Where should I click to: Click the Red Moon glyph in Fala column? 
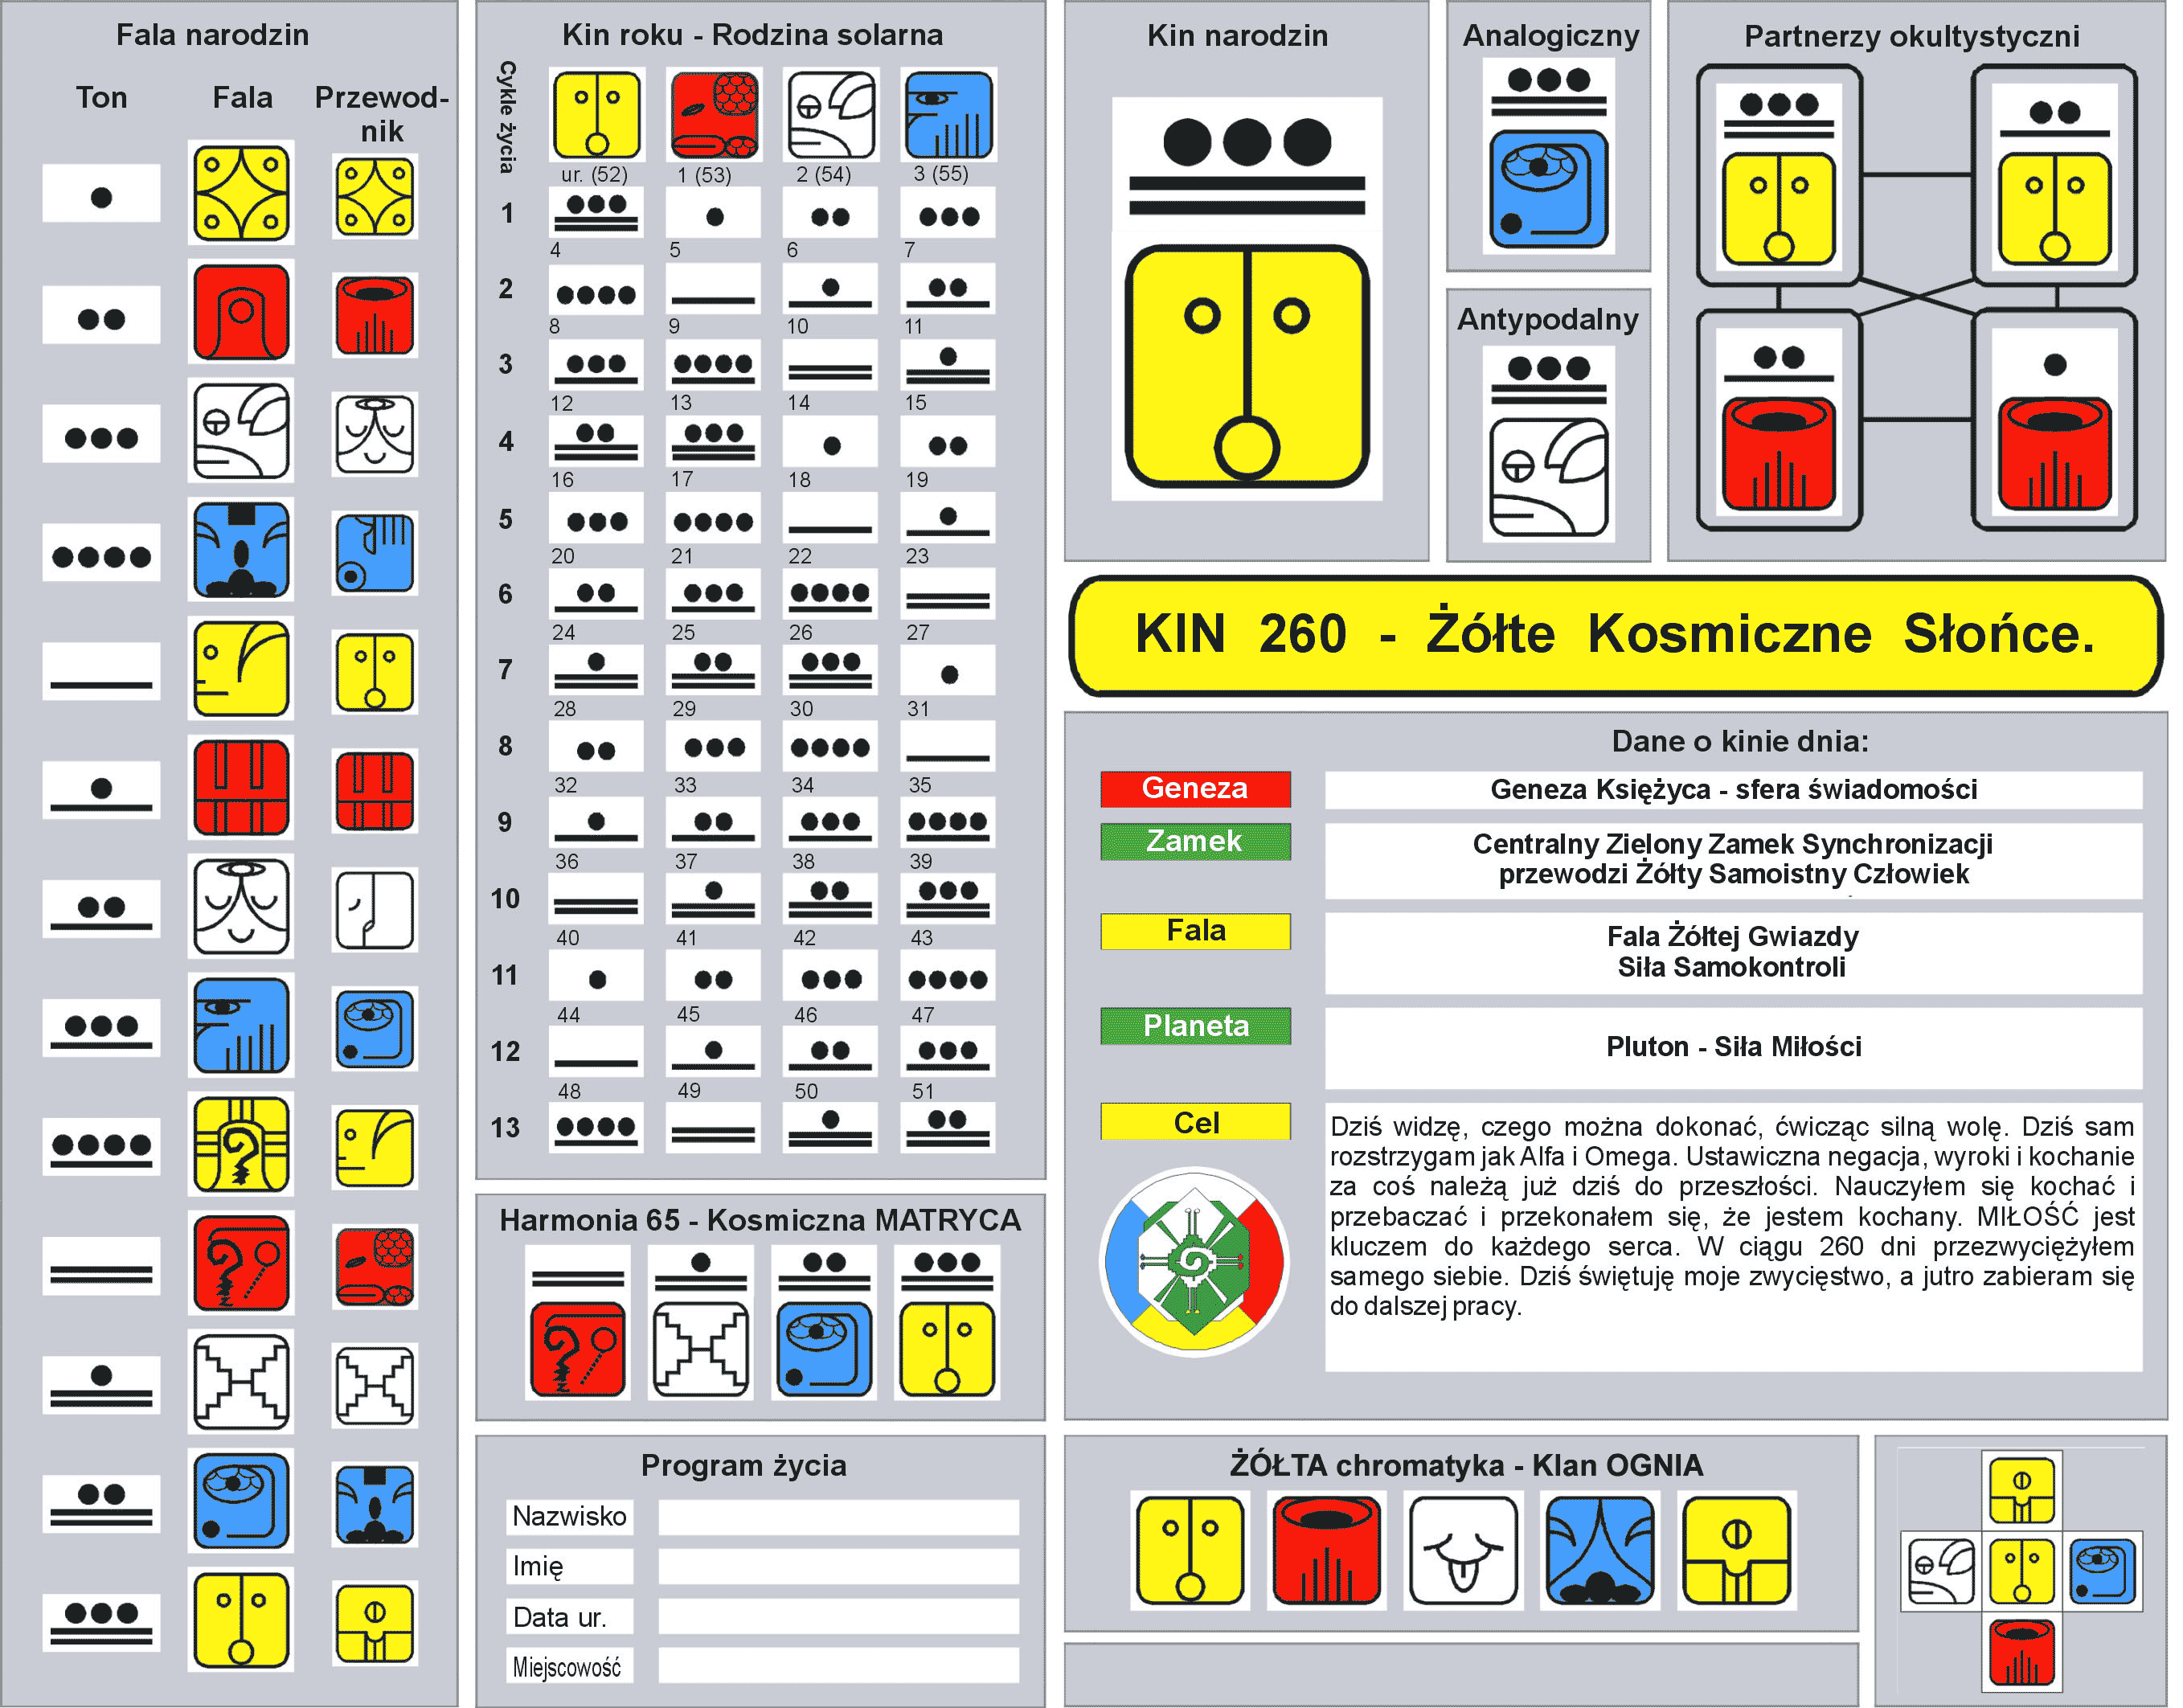[243, 313]
